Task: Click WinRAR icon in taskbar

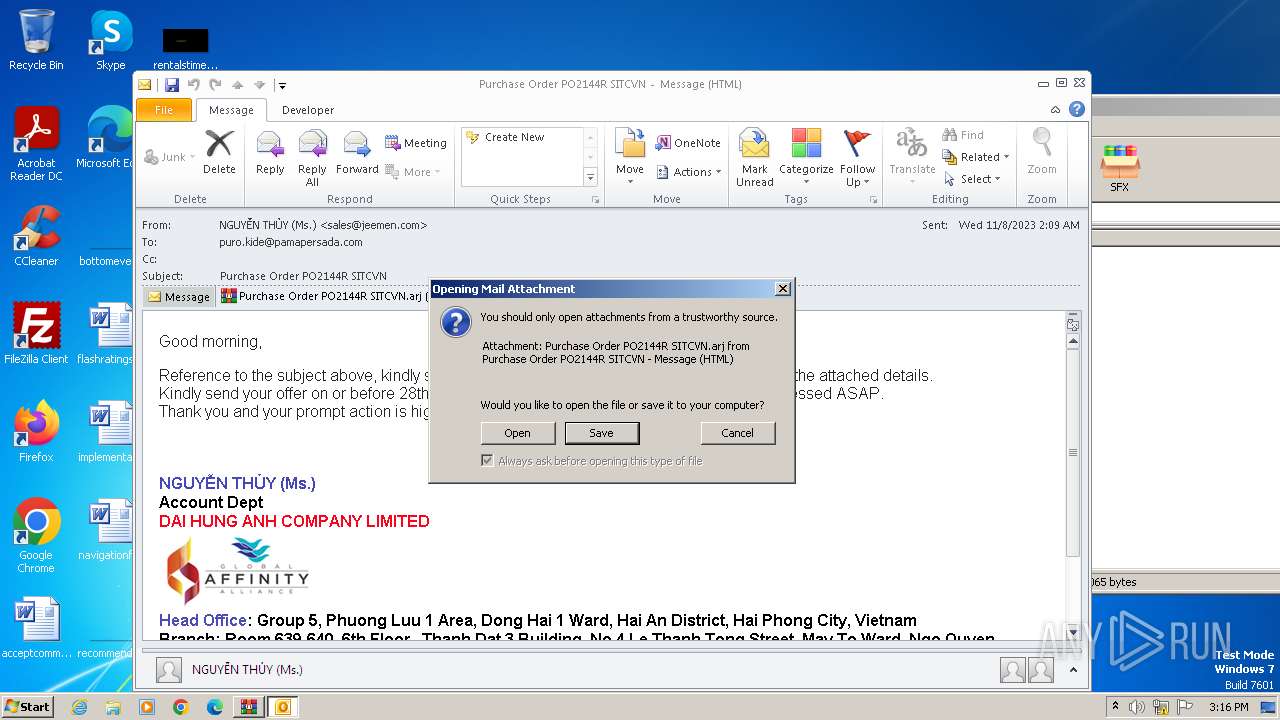Action: tap(249, 707)
